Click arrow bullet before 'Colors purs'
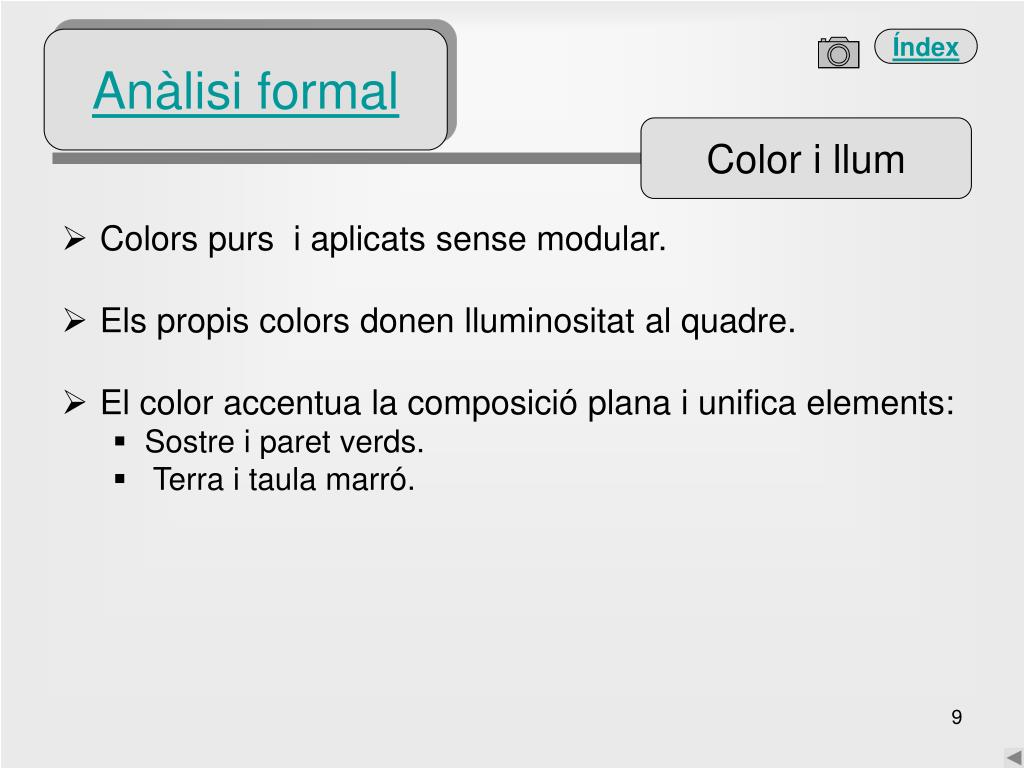Image resolution: width=1024 pixels, height=768 pixels. coord(75,238)
